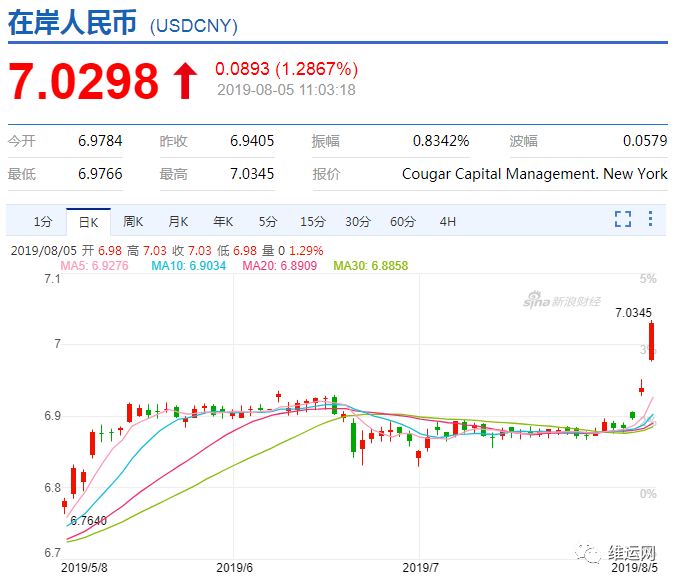The image size is (677, 583).
Task: Click the 0% right-axis percent label
Action: (x=648, y=494)
